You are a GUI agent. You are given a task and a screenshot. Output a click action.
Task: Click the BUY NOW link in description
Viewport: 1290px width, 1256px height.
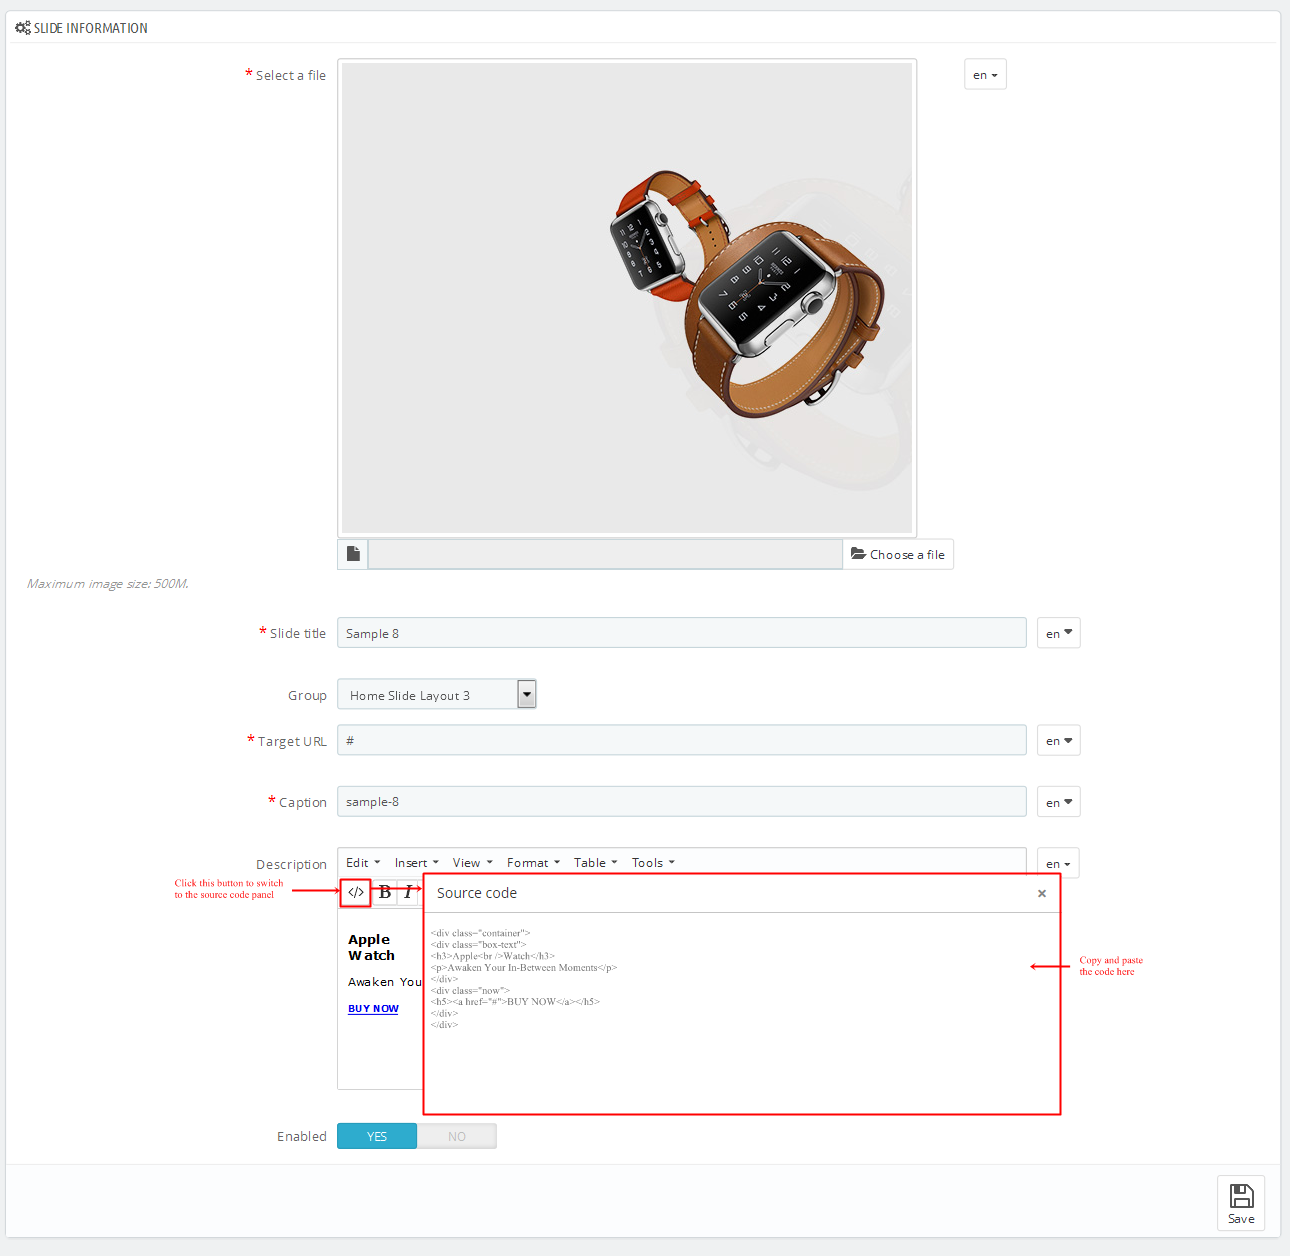[373, 1008]
